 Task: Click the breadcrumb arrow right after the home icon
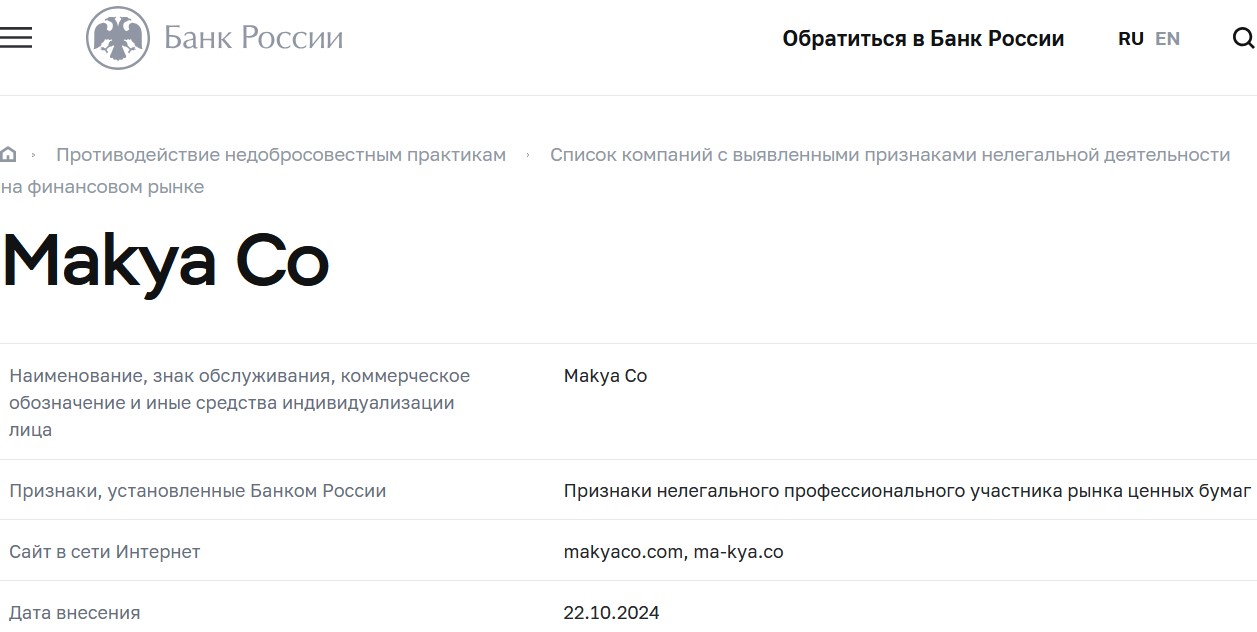coord(34,155)
